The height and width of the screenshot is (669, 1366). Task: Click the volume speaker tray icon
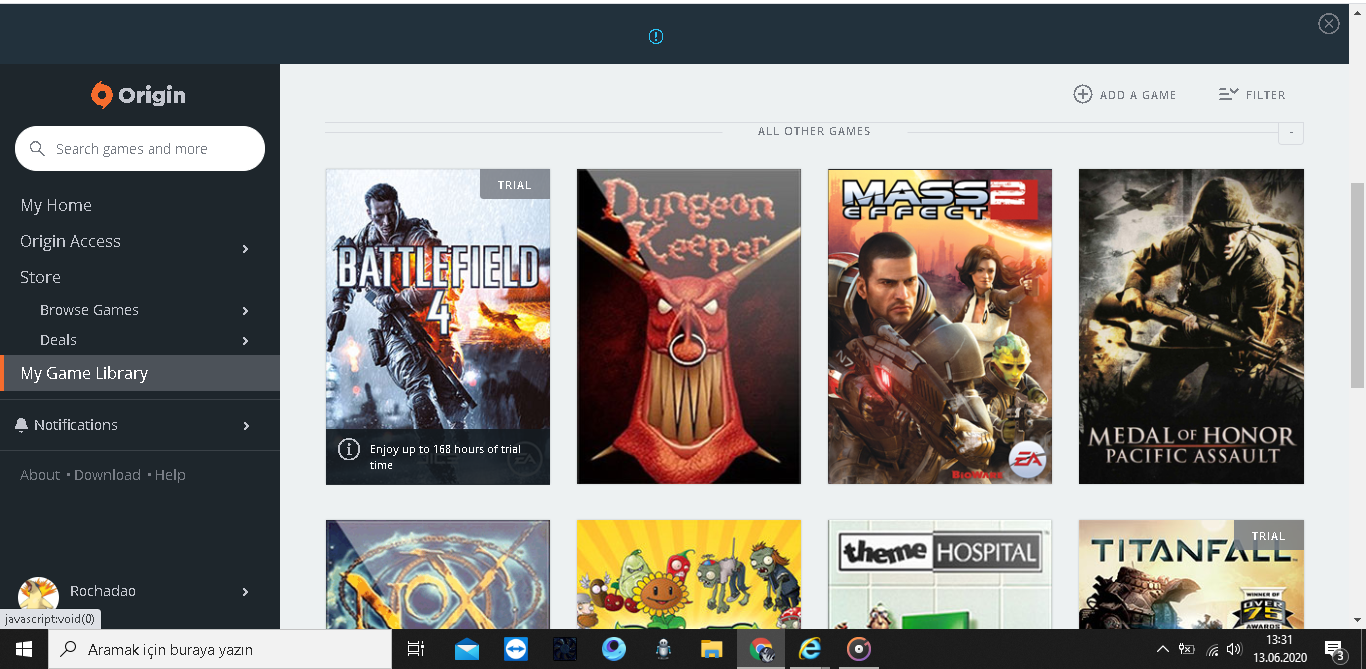(1235, 649)
